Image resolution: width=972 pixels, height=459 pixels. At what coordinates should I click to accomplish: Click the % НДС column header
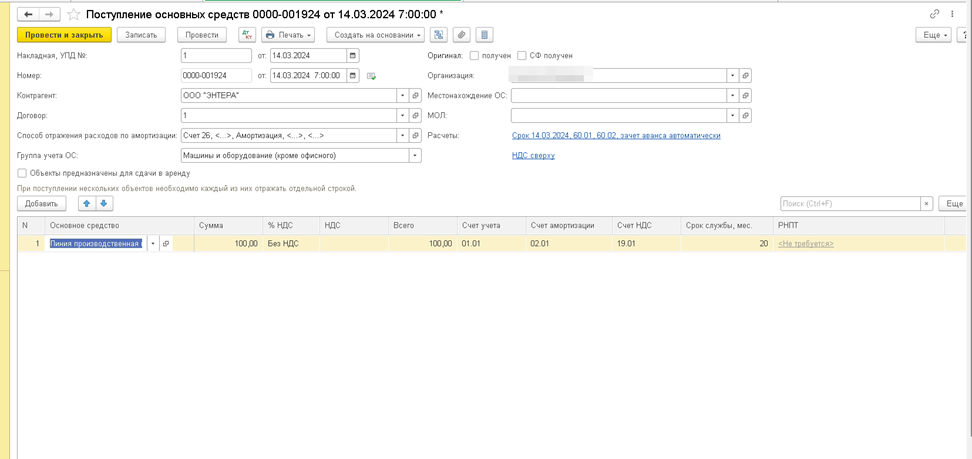coord(291,226)
